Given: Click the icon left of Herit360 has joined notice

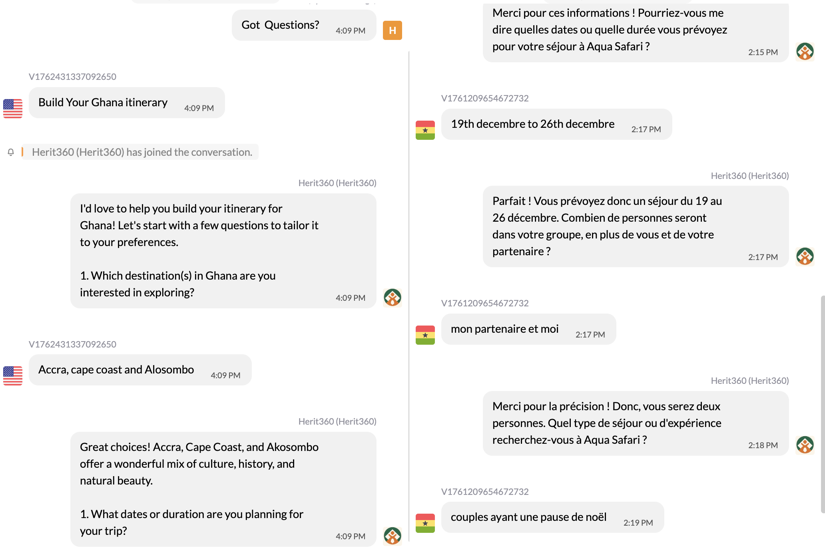Looking at the screenshot, I should 11,152.
